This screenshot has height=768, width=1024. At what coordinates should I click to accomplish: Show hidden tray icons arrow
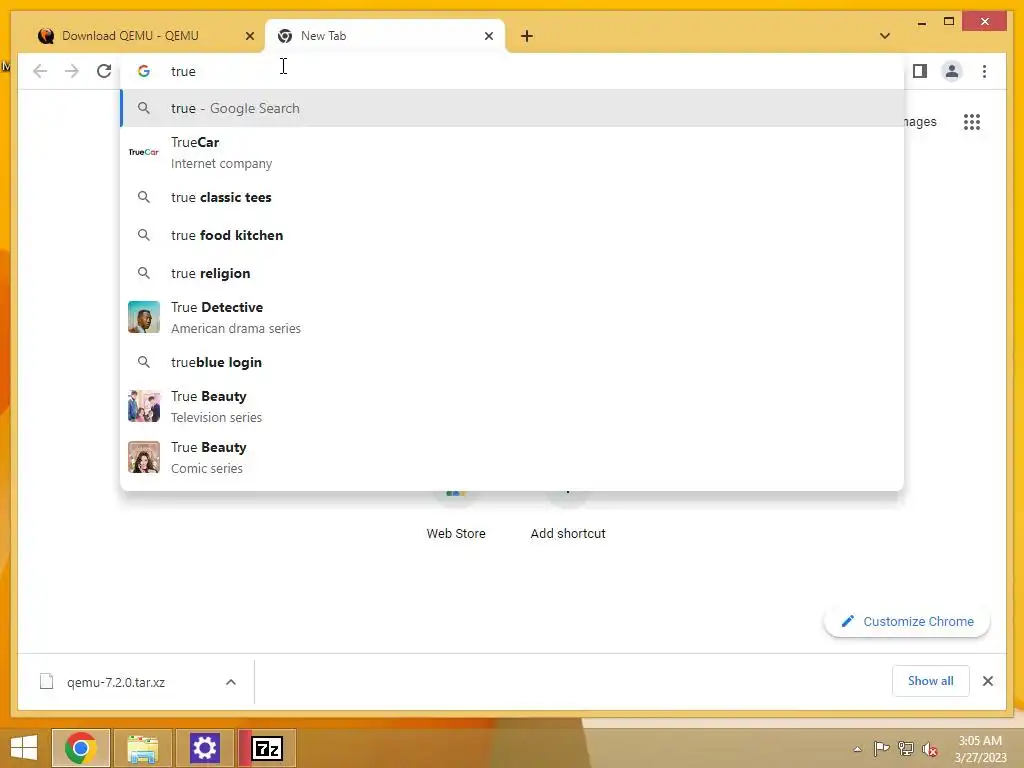pyautogui.click(x=857, y=749)
